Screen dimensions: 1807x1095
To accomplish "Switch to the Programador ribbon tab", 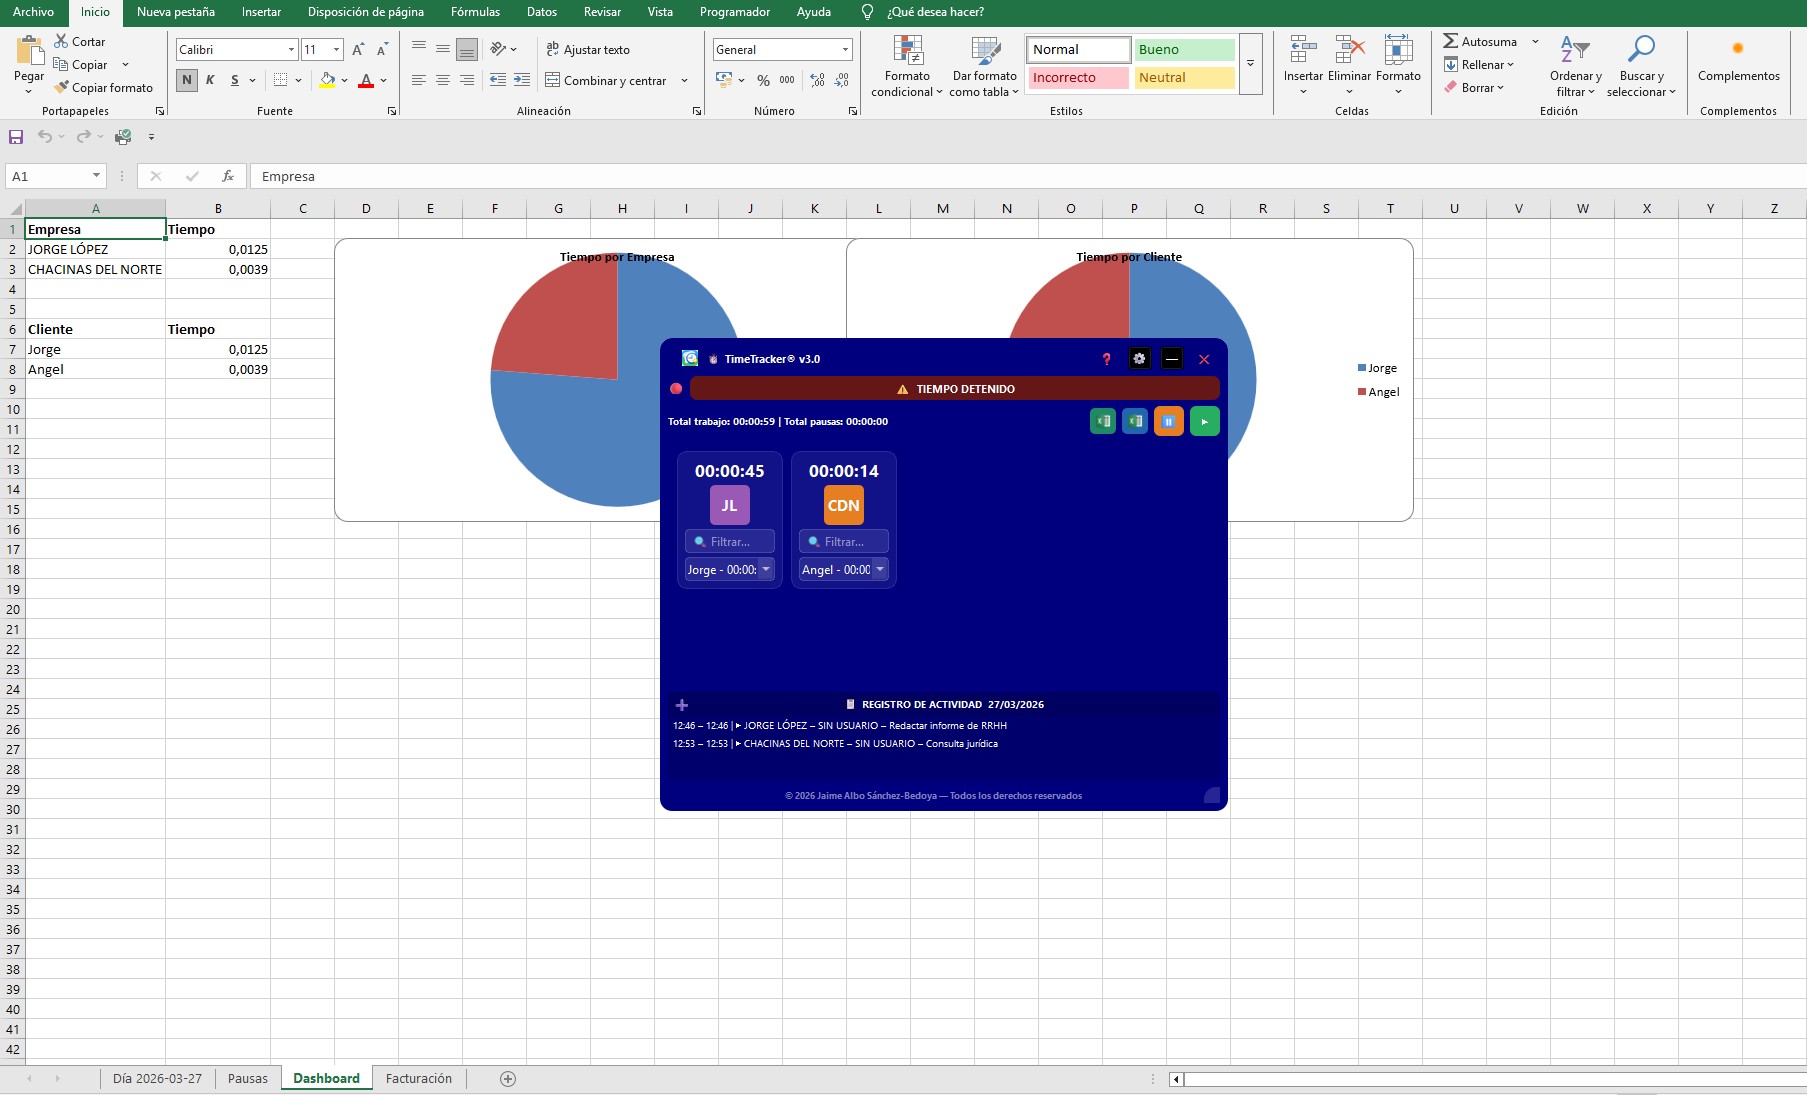I will click(x=734, y=12).
